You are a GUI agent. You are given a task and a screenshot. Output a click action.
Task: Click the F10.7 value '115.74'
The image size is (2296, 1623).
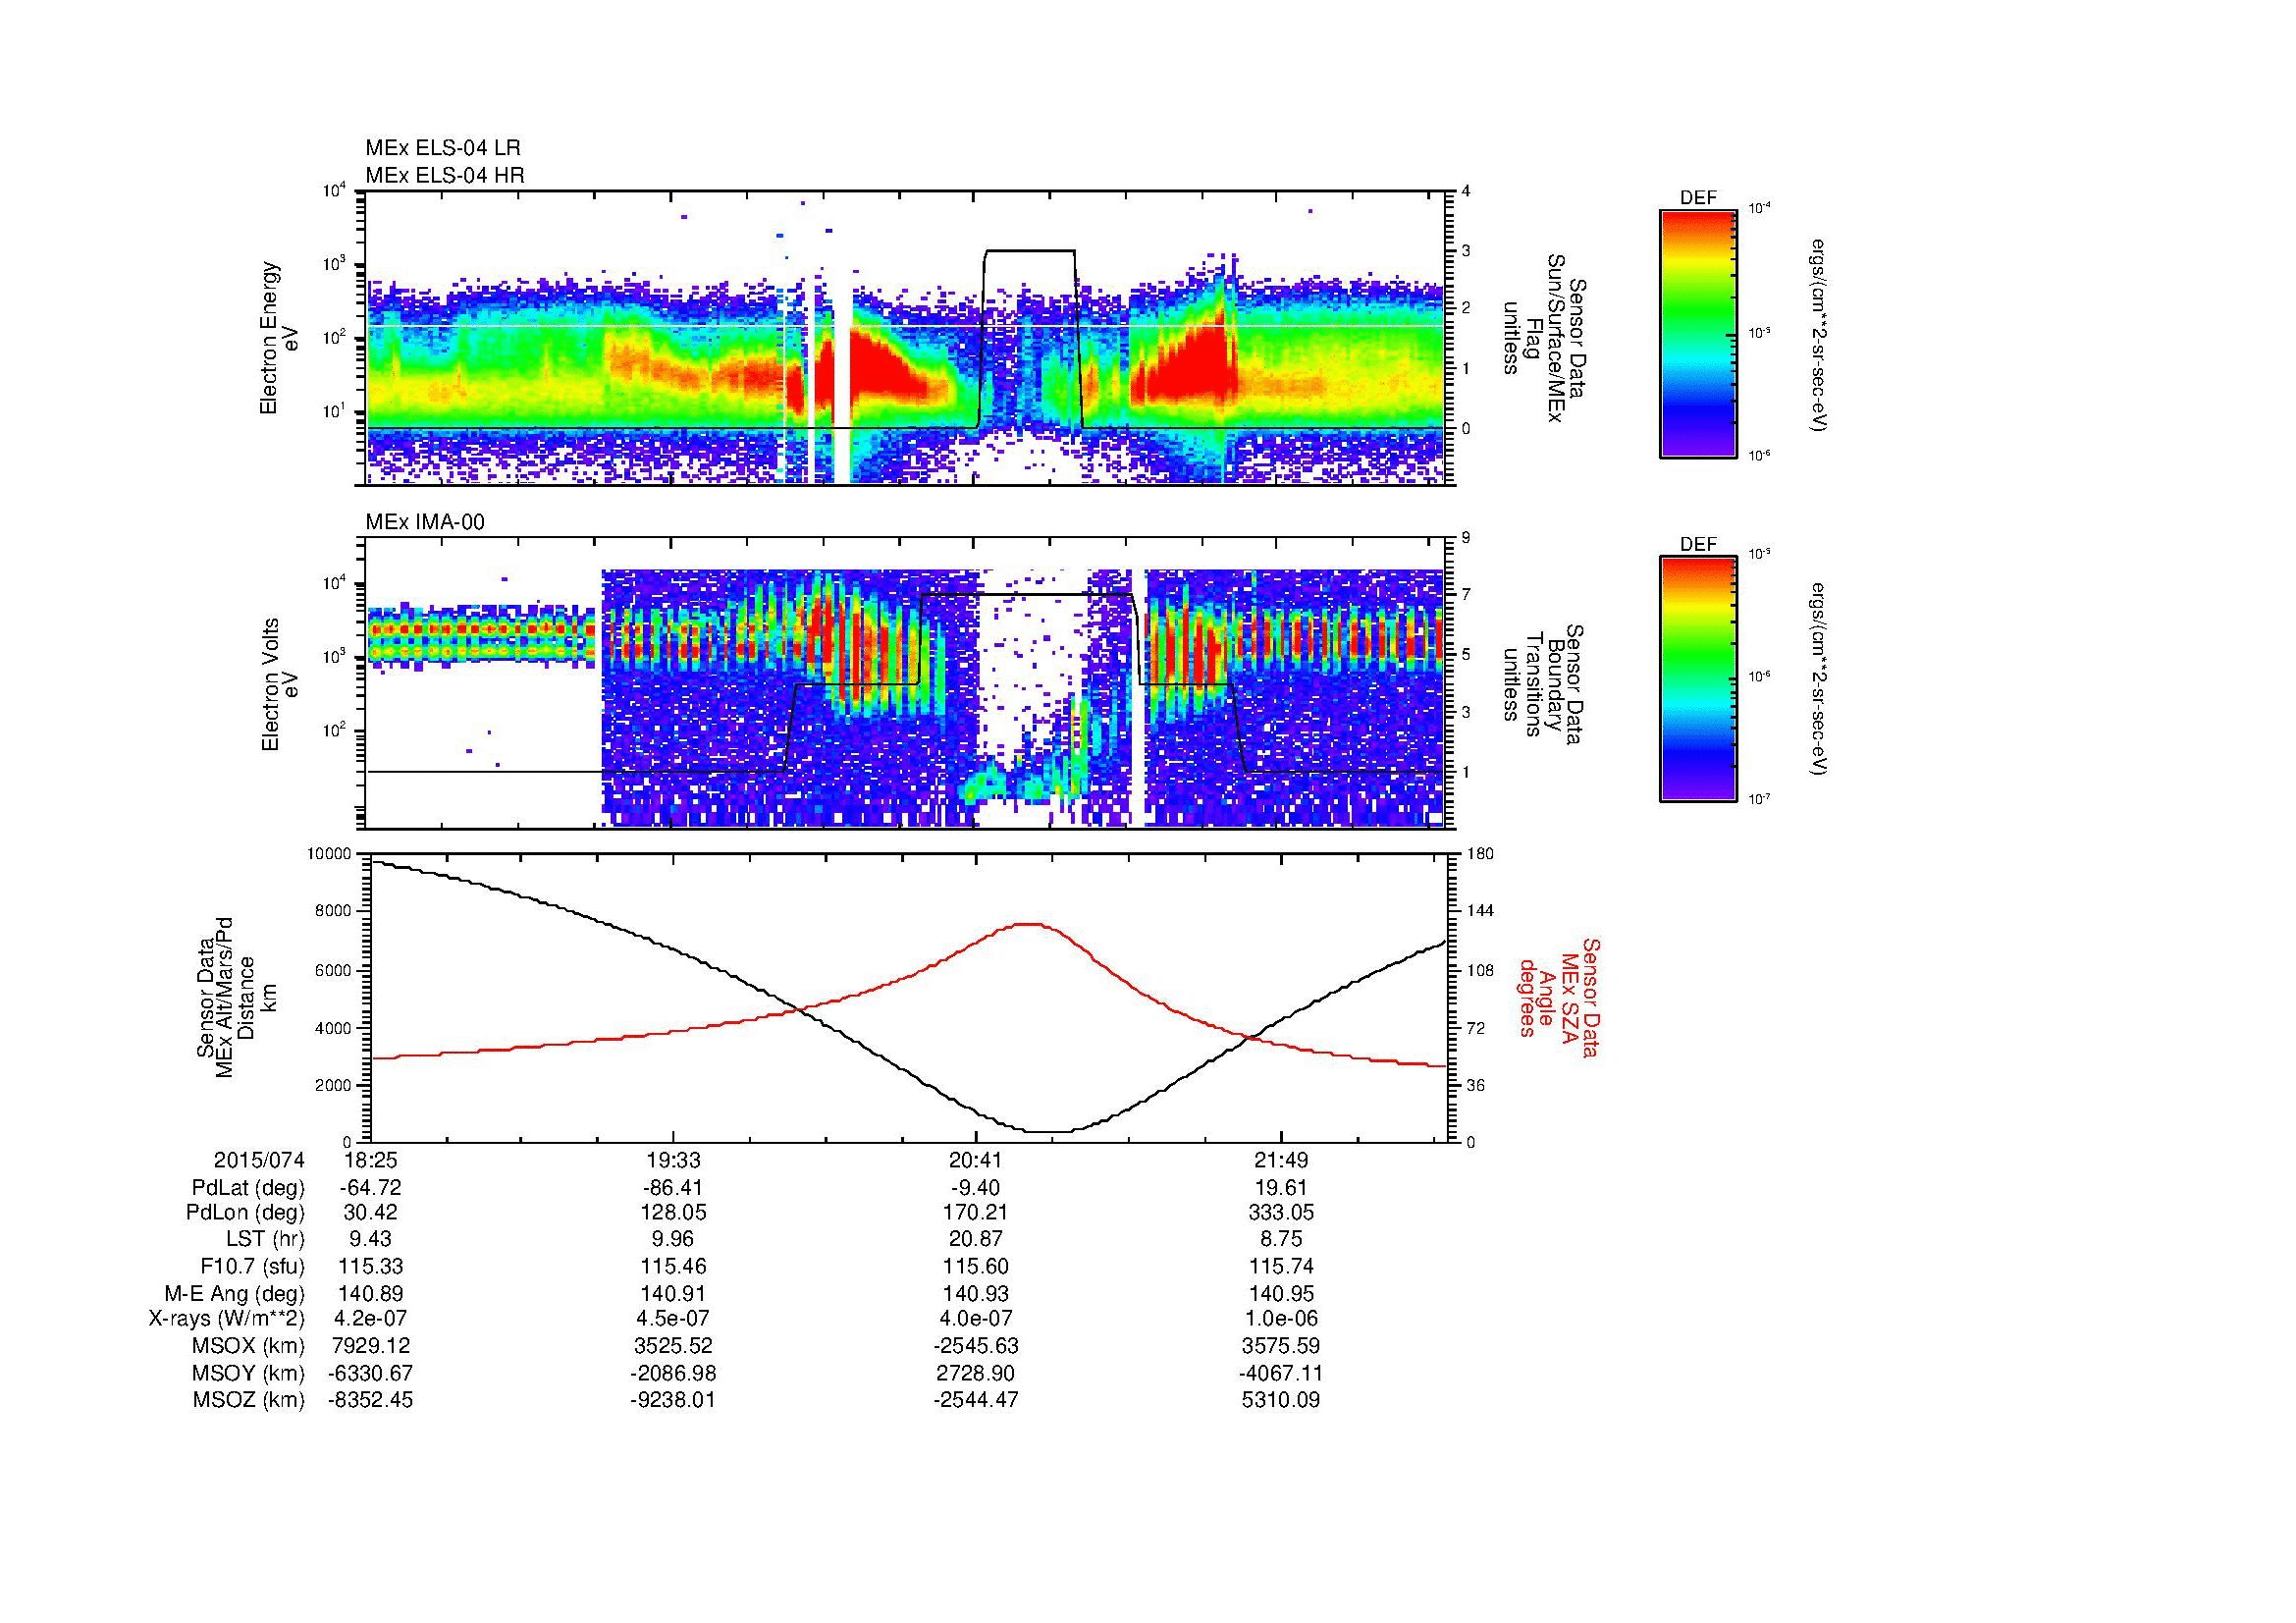(x=1281, y=1267)
